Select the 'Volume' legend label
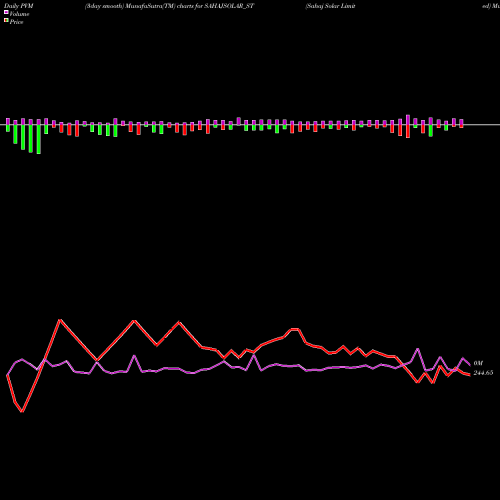The image size is (500, 500). 19,14
